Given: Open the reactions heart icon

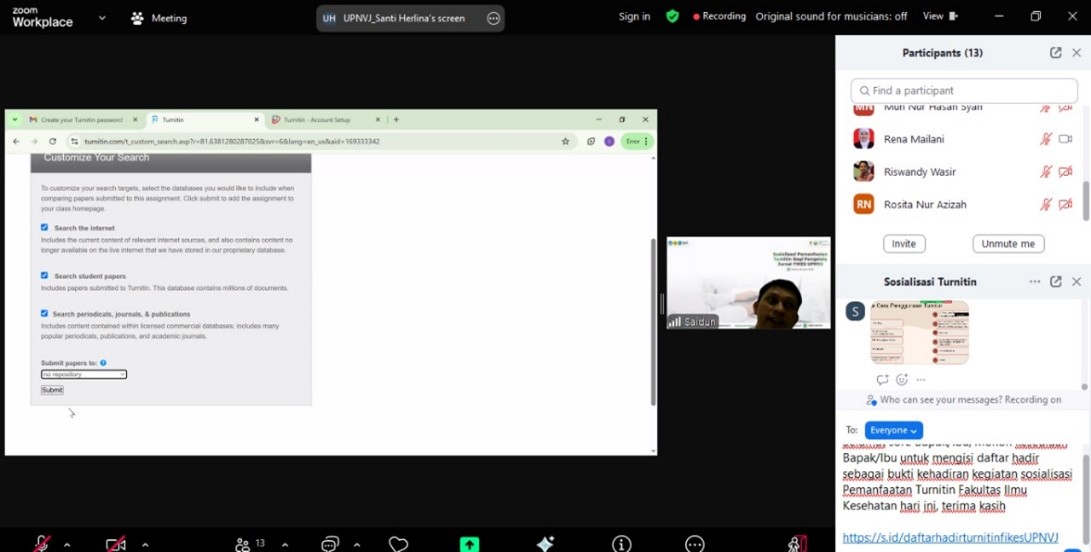Looking at the screenshot, I should [x=399, y=544].
